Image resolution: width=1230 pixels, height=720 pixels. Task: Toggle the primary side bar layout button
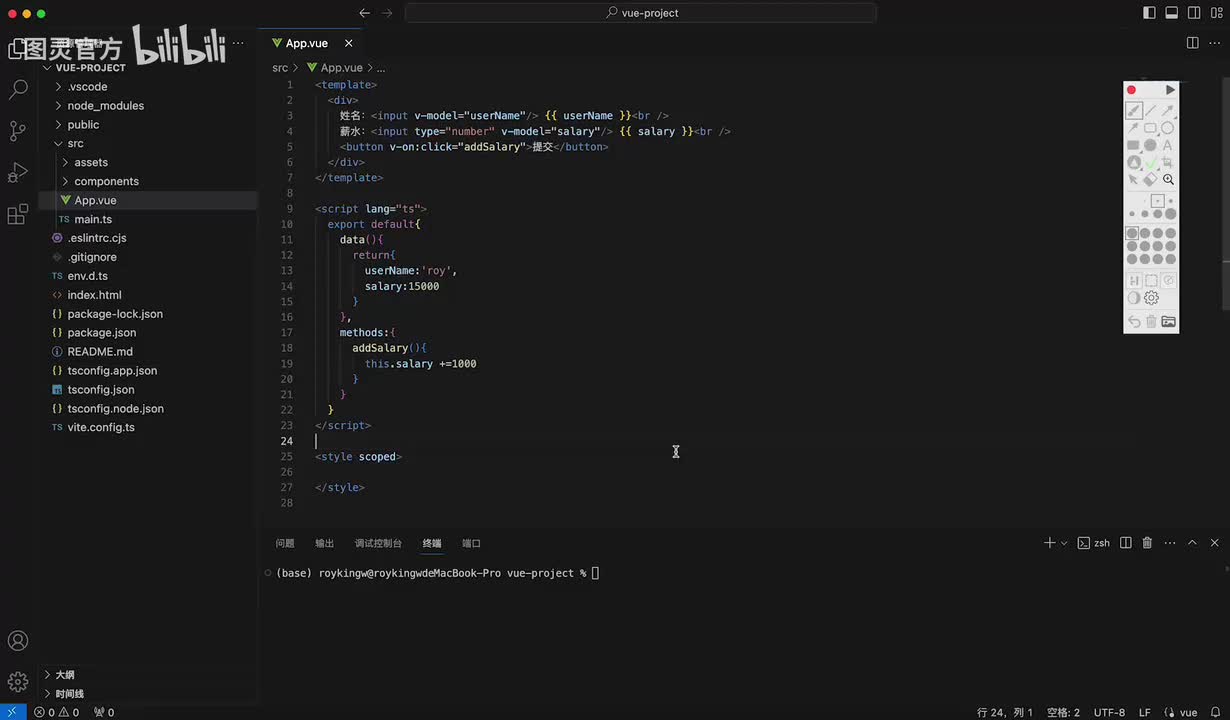pyautogui.click(x=1148, y=13)
